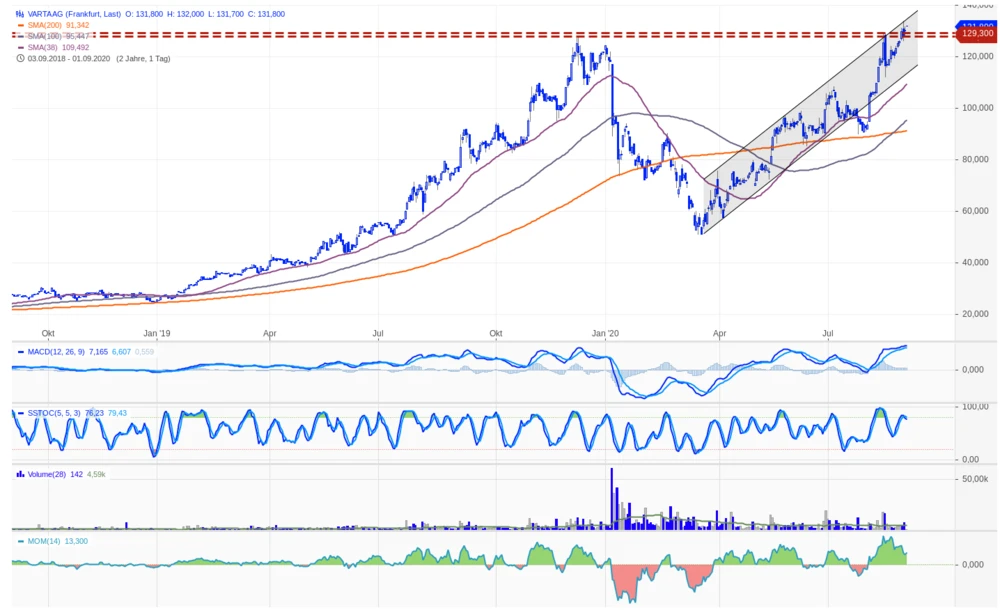Screen dimensions: 1000x610
Task: Open the Volume(28) indicator label
Action: (x=46, y=474)
